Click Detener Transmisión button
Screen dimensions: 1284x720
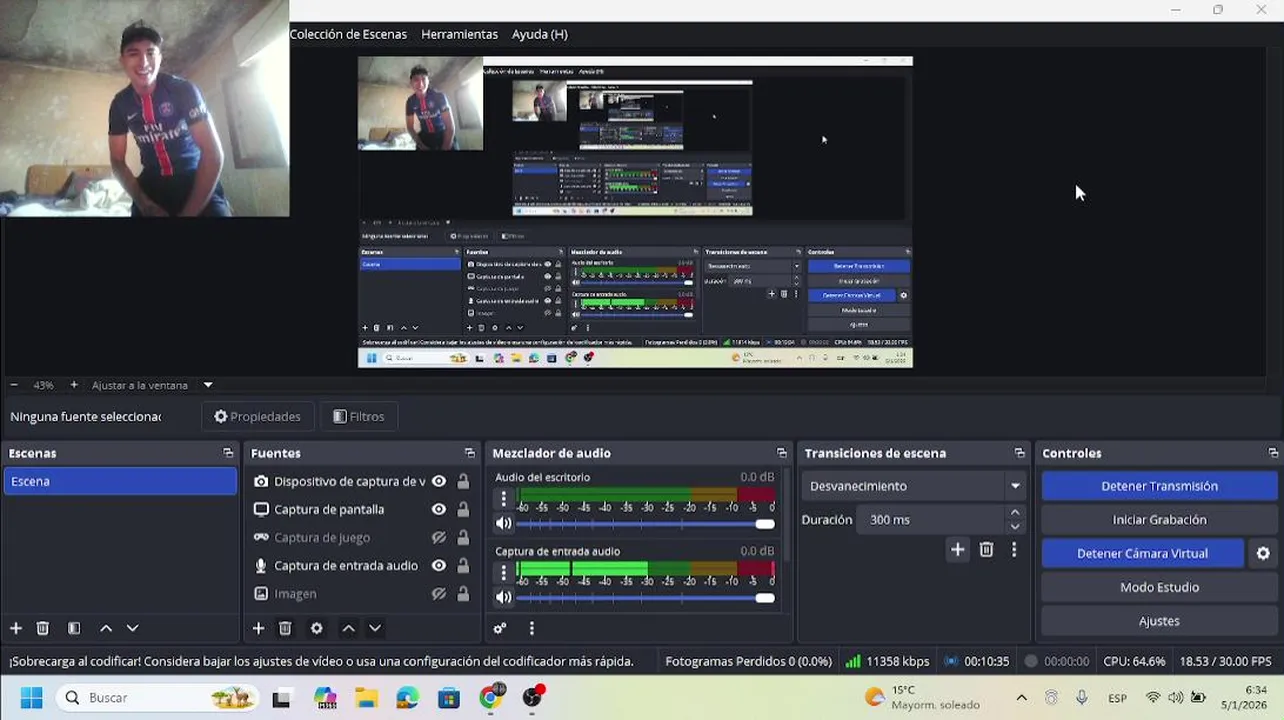[x=1159, y=486]
